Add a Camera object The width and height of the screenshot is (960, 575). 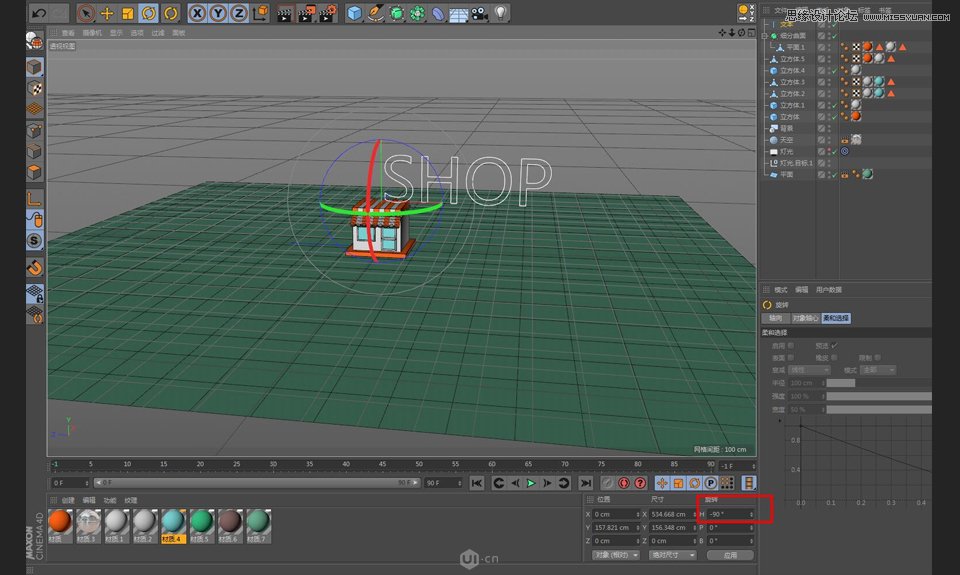(479, 13)
